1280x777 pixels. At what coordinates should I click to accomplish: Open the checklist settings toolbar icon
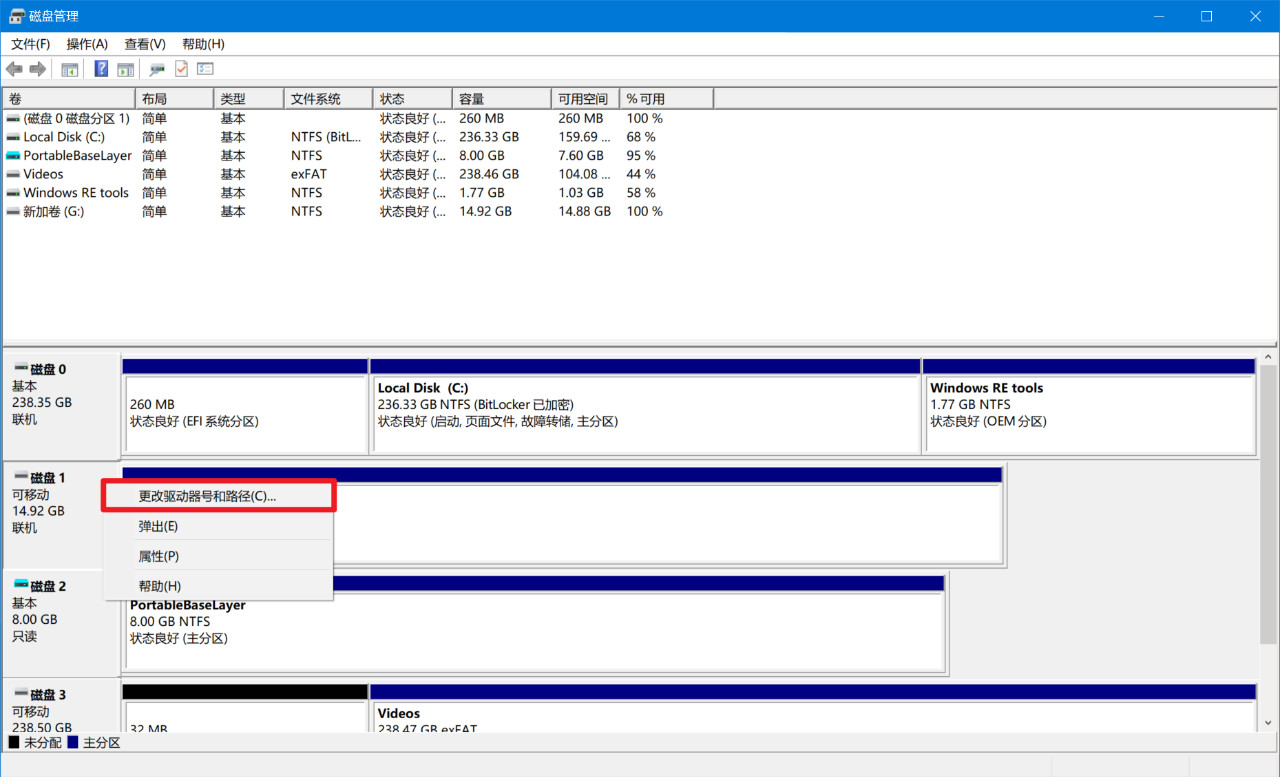(x=205, y=69)
